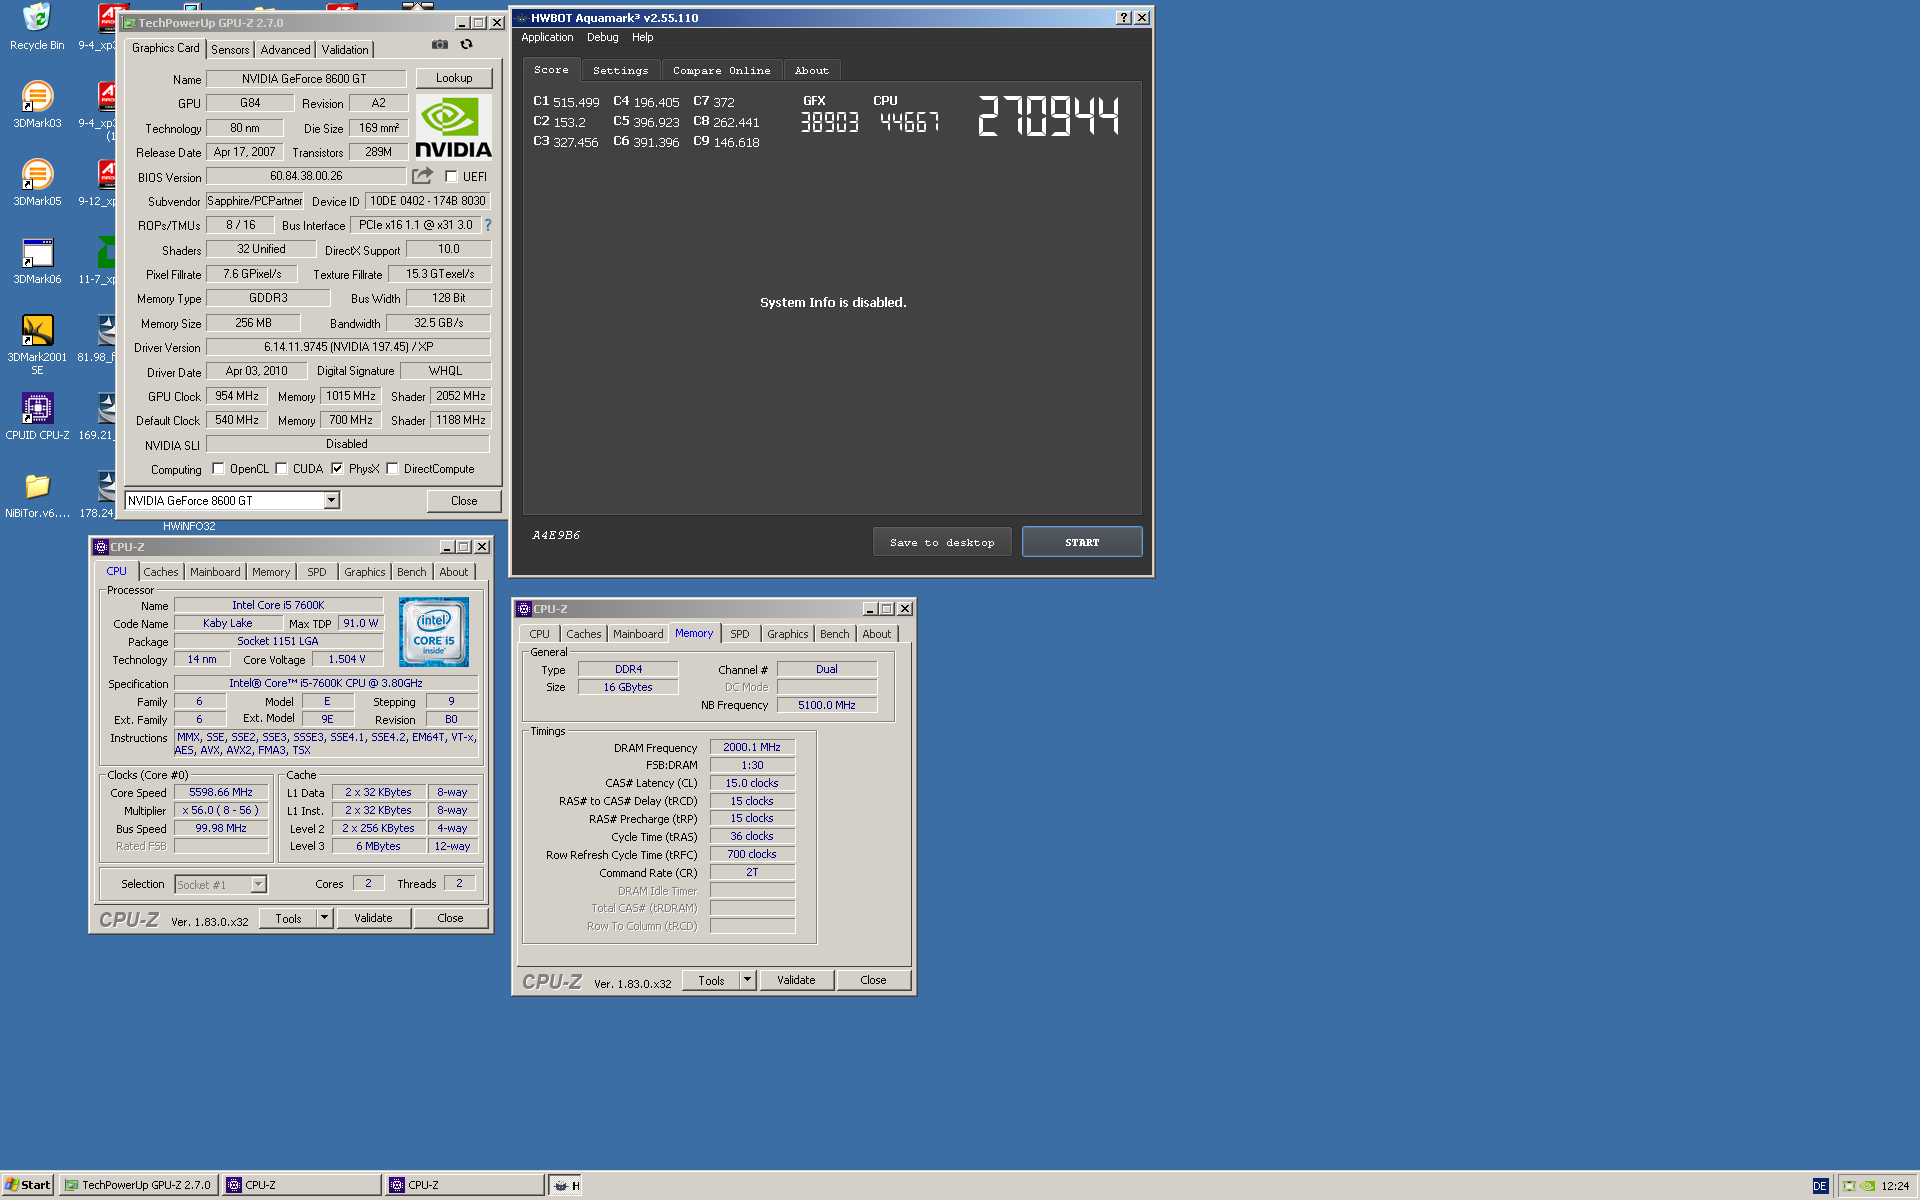
Task: Click the Tools button in CPU-Z CPU window
Action: pyautogui.click(x=288, y=918)
